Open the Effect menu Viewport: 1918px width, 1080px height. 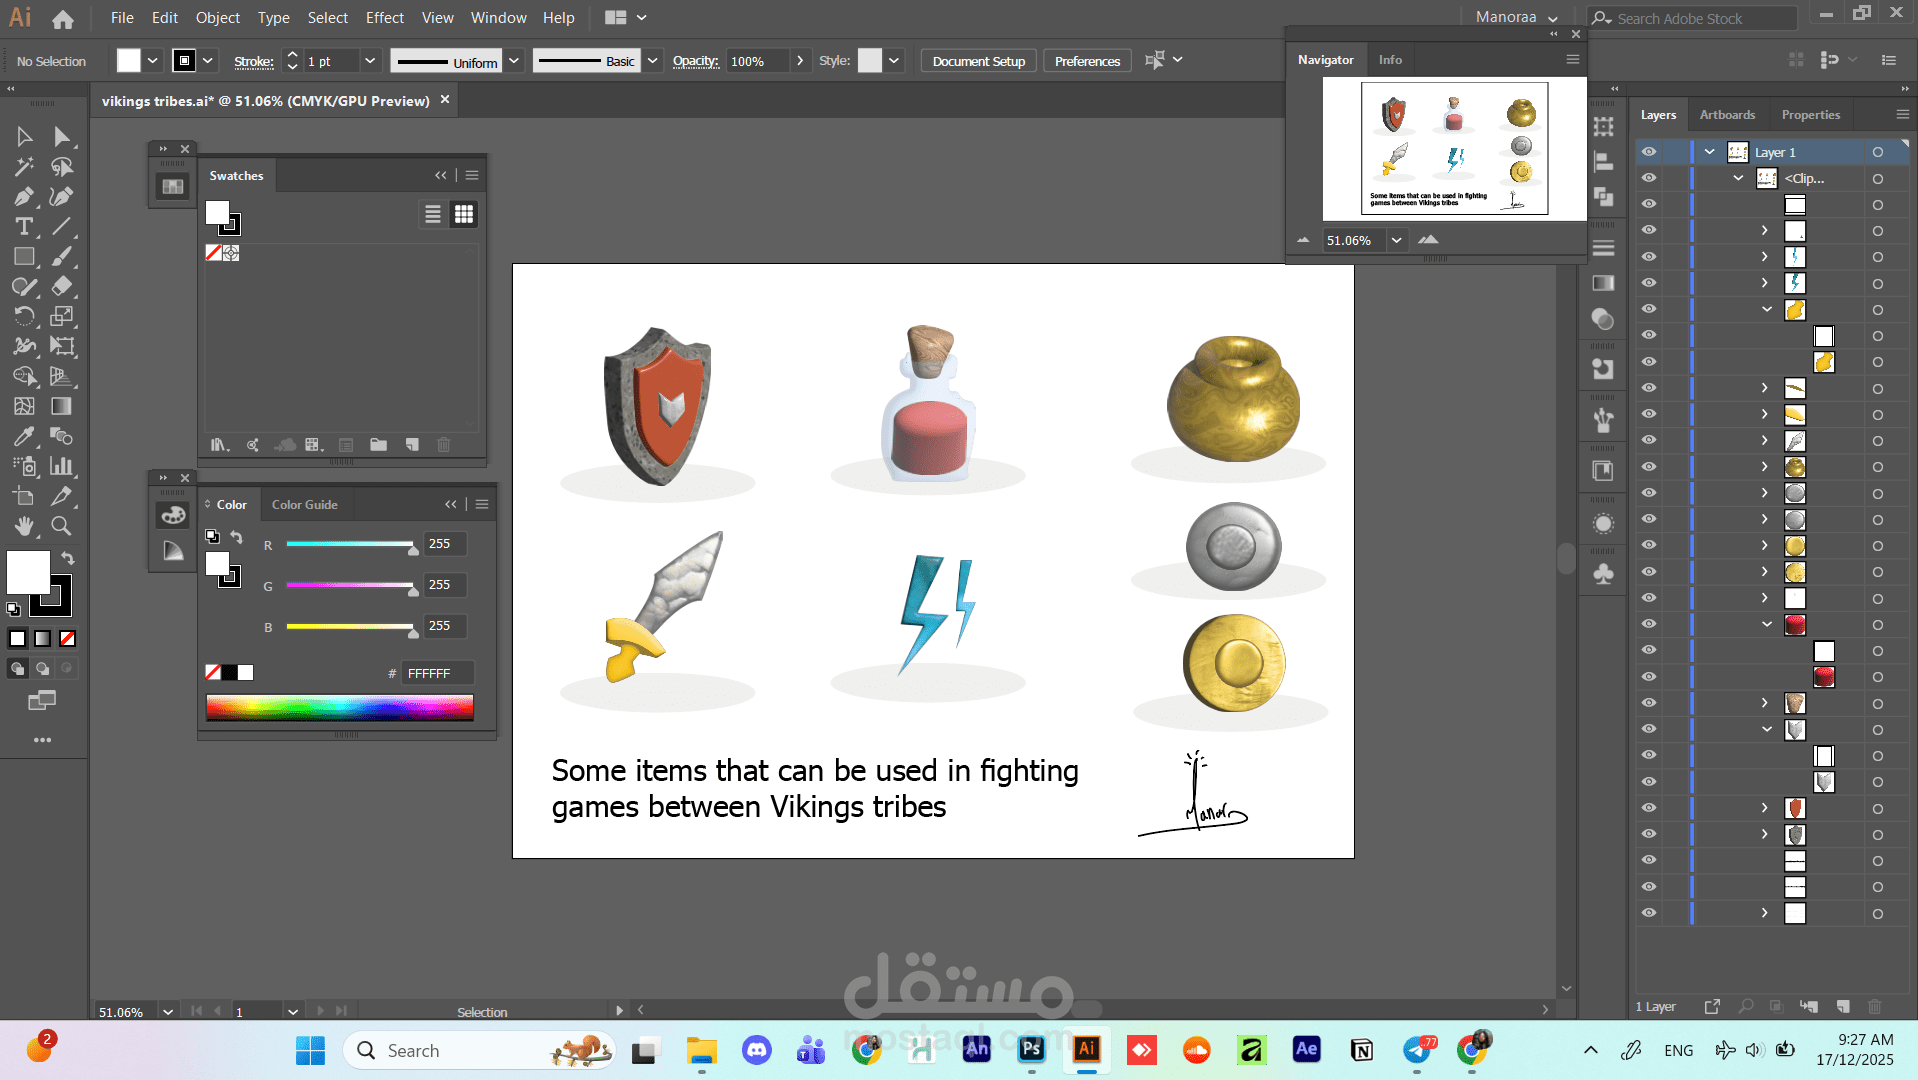[x=385, y=18]
